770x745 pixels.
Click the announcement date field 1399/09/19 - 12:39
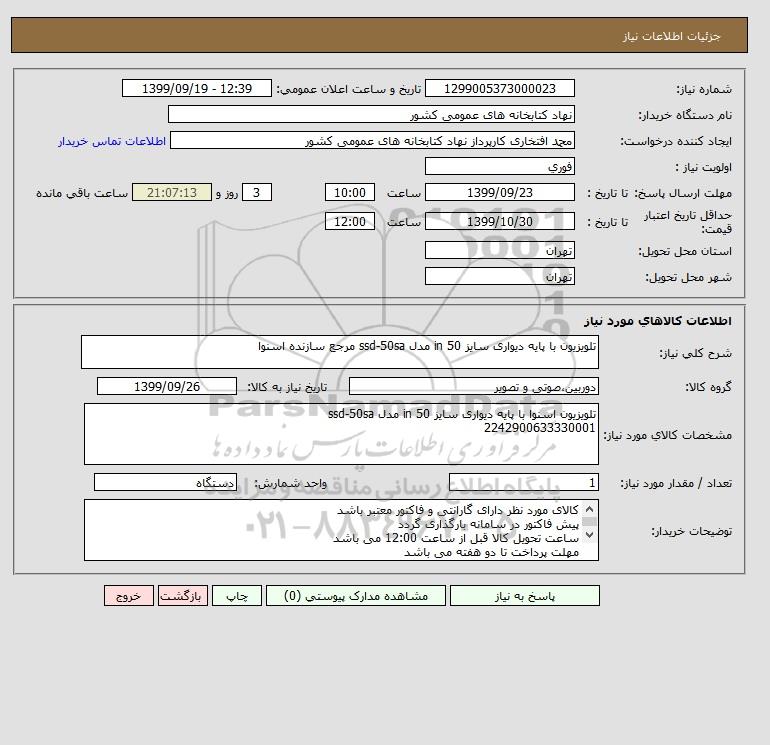click(x=196, y=88)
